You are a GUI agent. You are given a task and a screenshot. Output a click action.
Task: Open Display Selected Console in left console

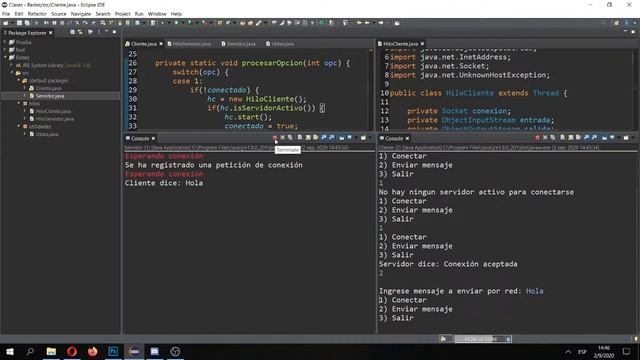coord(349,138)
